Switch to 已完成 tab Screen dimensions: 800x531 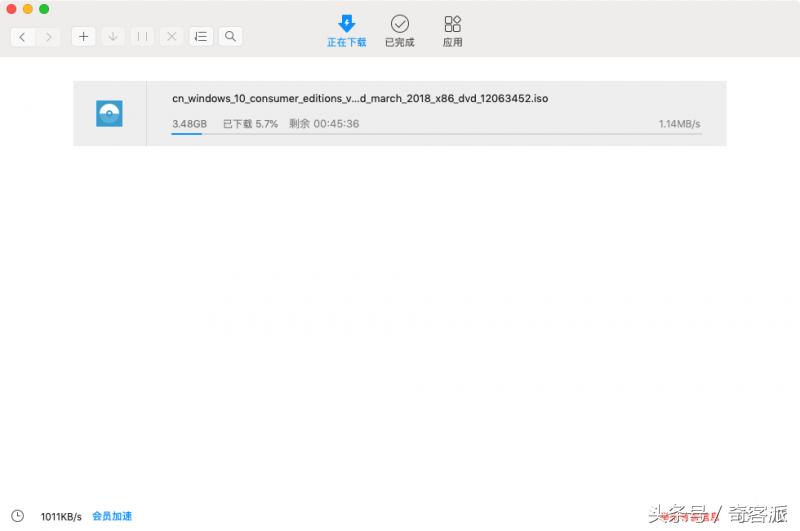[399, 32]
